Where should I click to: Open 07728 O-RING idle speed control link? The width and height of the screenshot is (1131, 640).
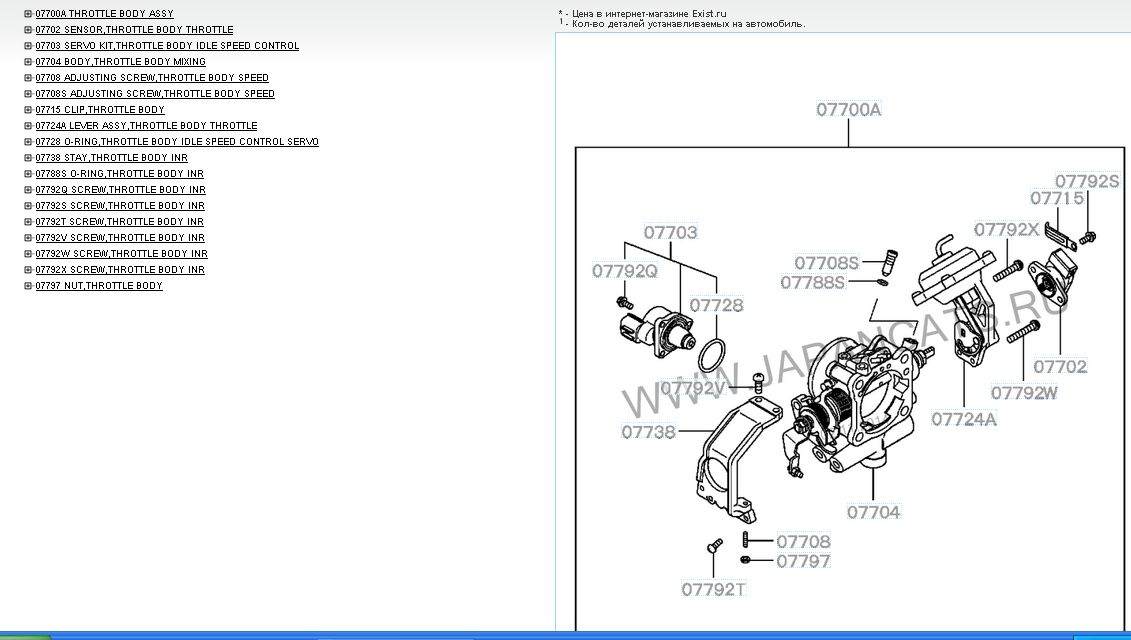tap(177, 142)
